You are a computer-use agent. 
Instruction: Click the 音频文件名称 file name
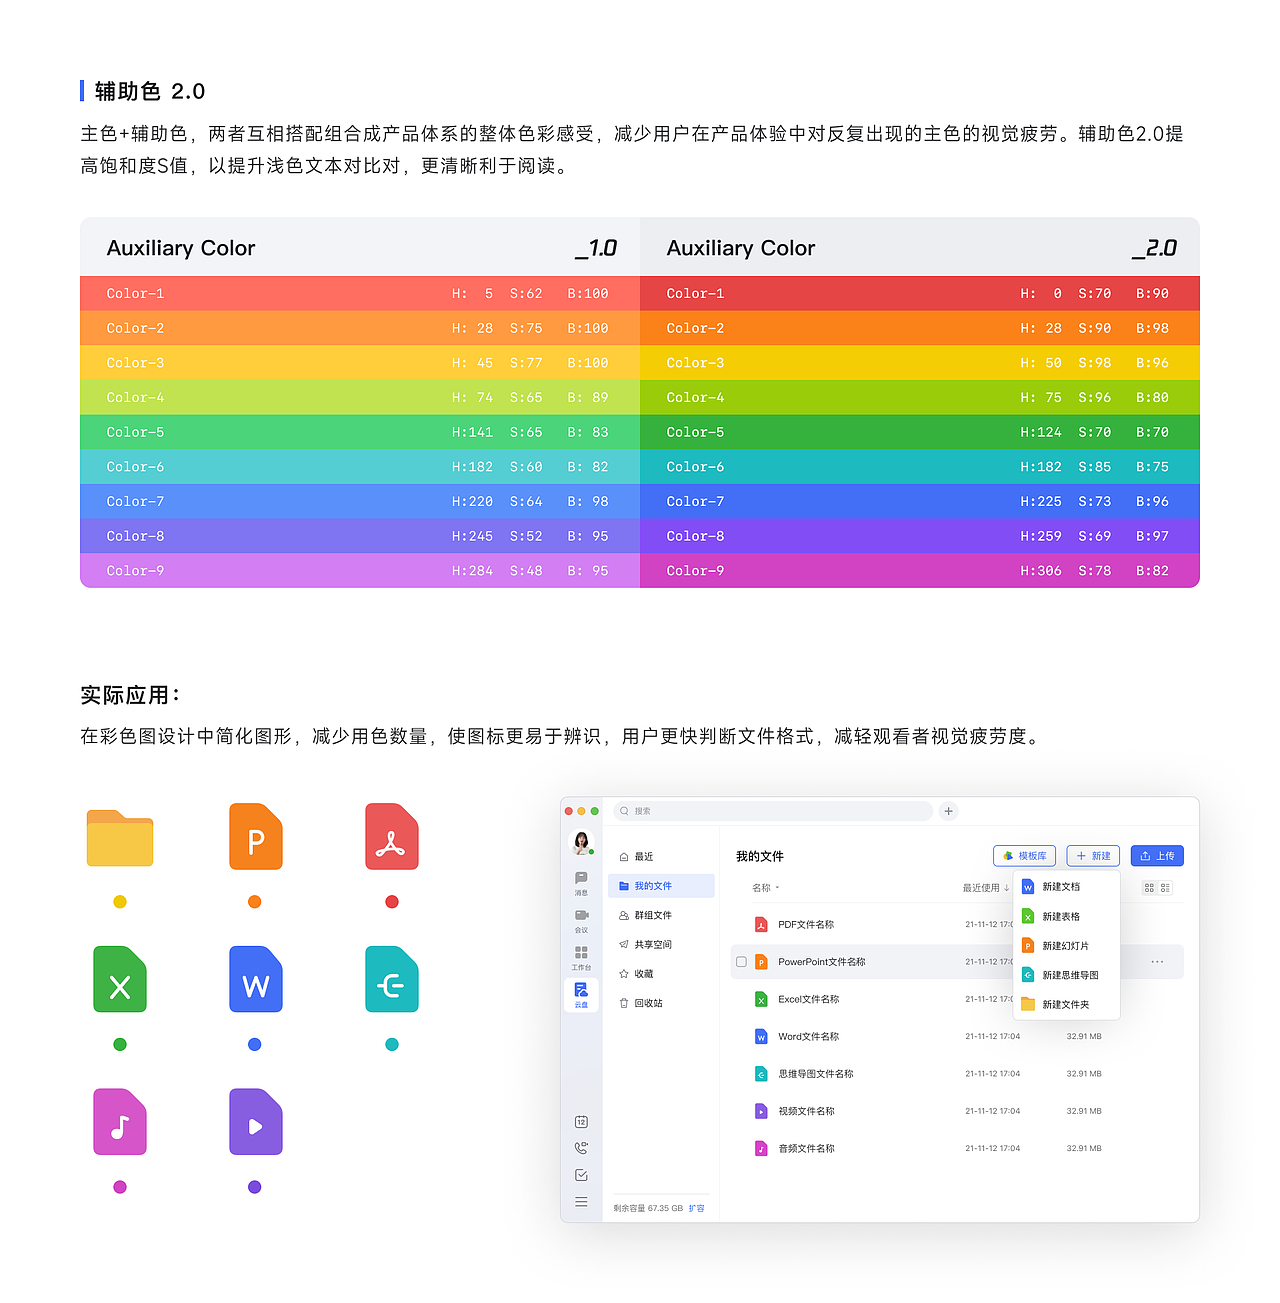(x=806, y=1149)
